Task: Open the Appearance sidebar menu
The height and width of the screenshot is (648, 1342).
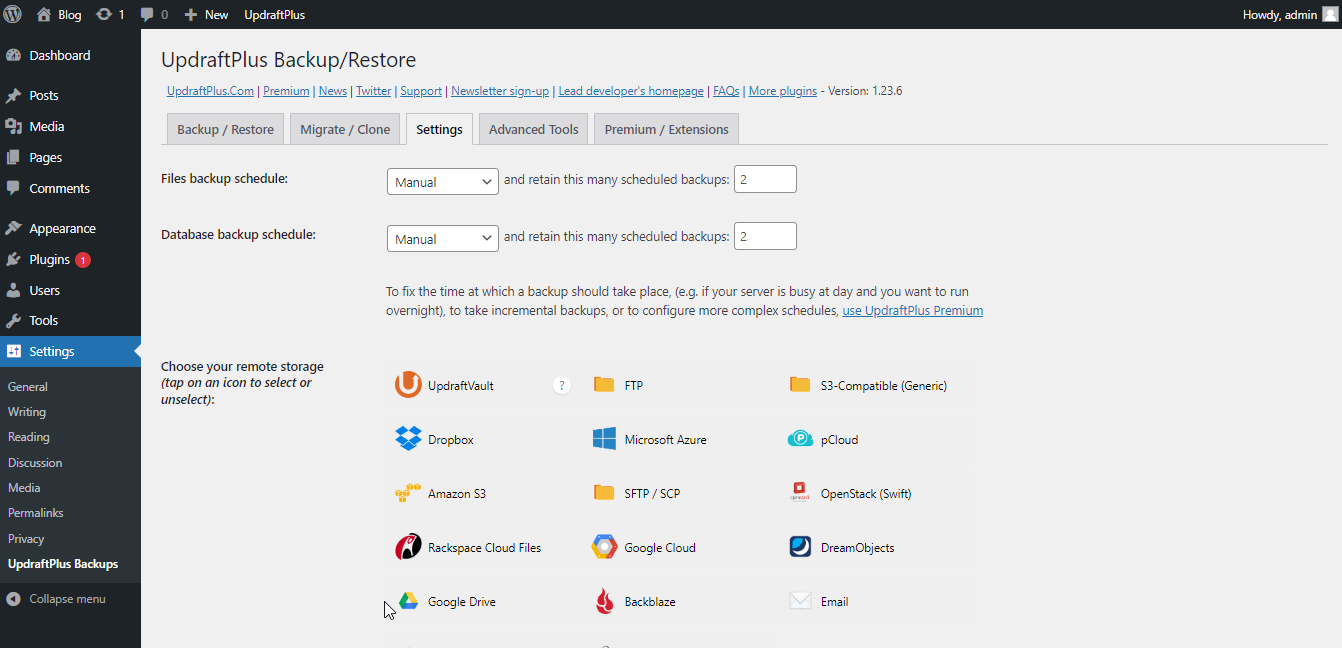Action: [70, 229]
